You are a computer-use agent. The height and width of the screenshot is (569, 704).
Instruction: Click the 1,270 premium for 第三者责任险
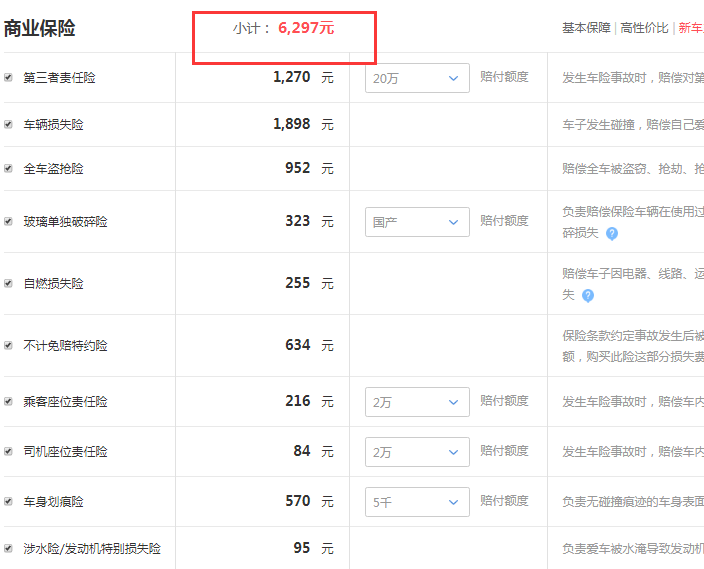click(x=291, y=77)
